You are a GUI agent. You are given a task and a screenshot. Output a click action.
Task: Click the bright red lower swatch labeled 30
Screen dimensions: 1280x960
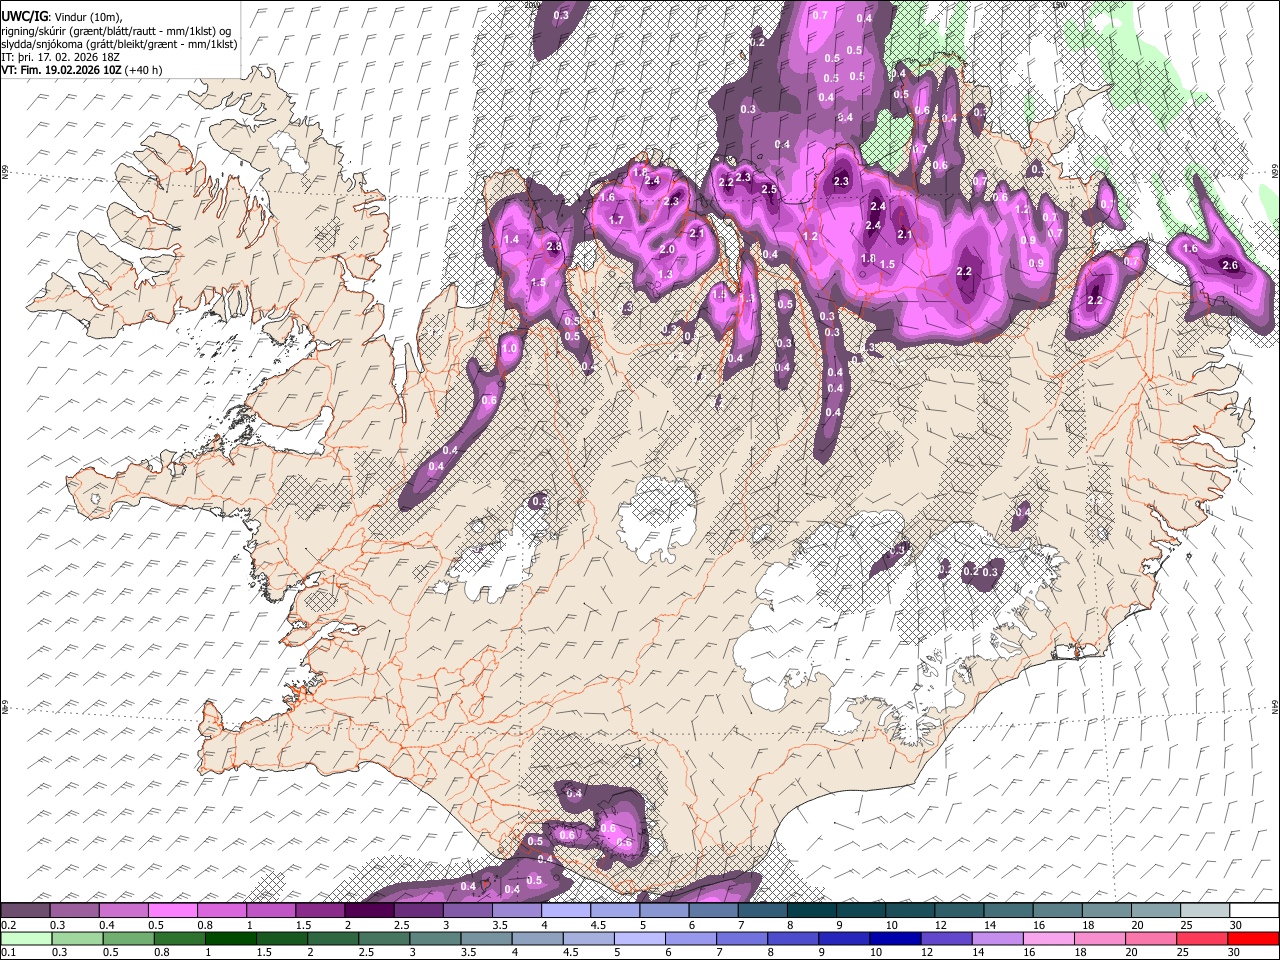point(1253,938)
